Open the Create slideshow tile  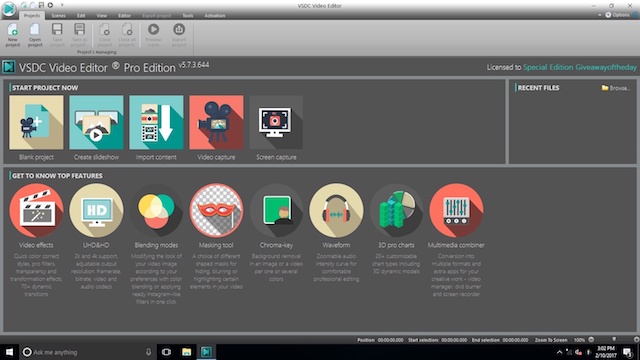tap(96, 122)
